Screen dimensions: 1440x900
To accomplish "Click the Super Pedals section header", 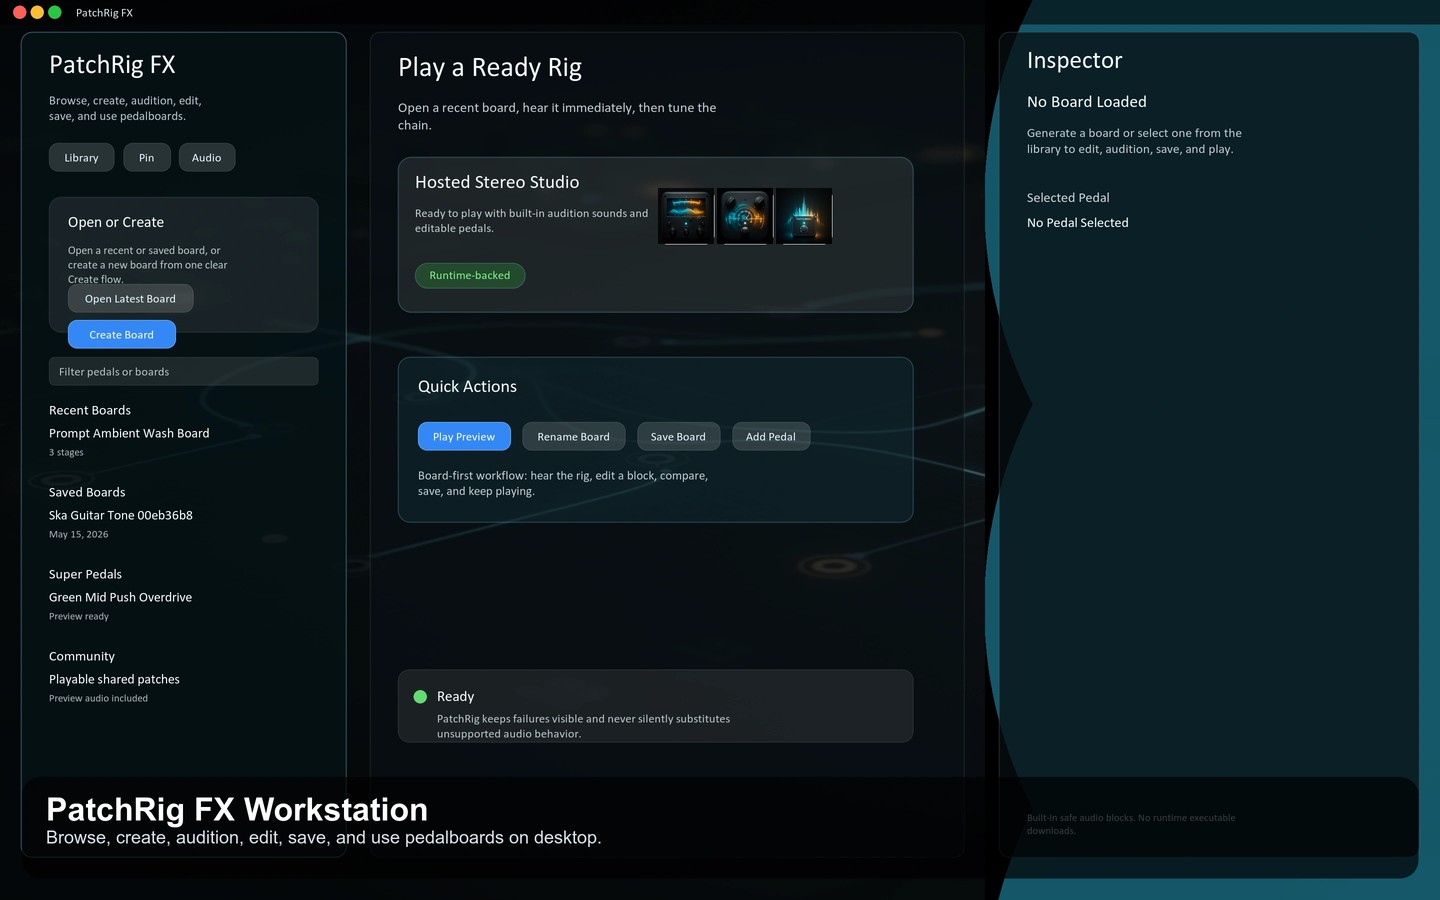I will point(85,575).
